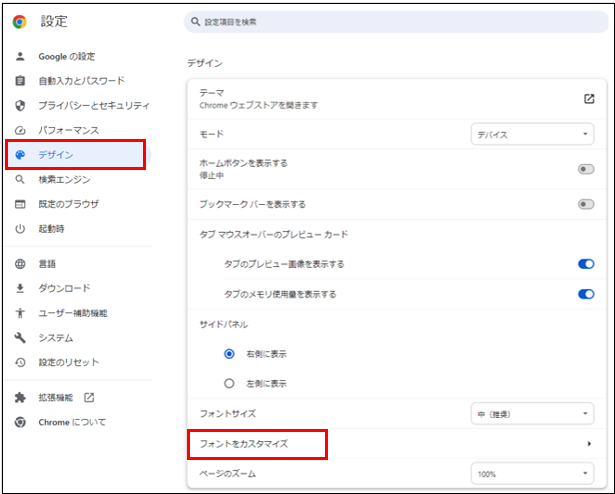This screenshot has width=615, height=494.
Task: Toggle ホームボタンを表示する switch
Action: (x=586, y=169)
